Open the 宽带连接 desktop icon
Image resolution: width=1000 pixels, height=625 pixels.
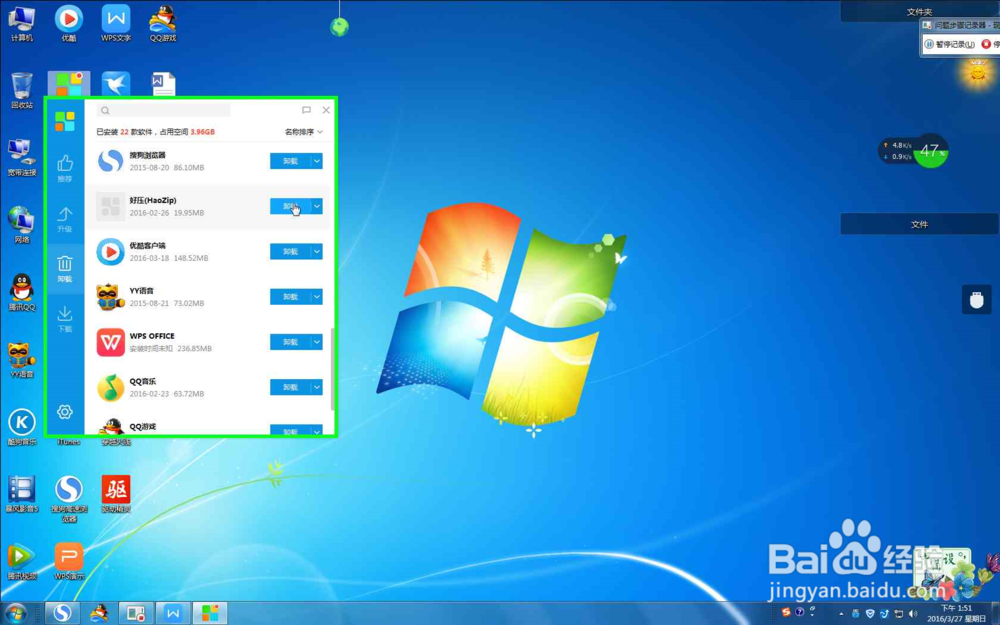22,158
